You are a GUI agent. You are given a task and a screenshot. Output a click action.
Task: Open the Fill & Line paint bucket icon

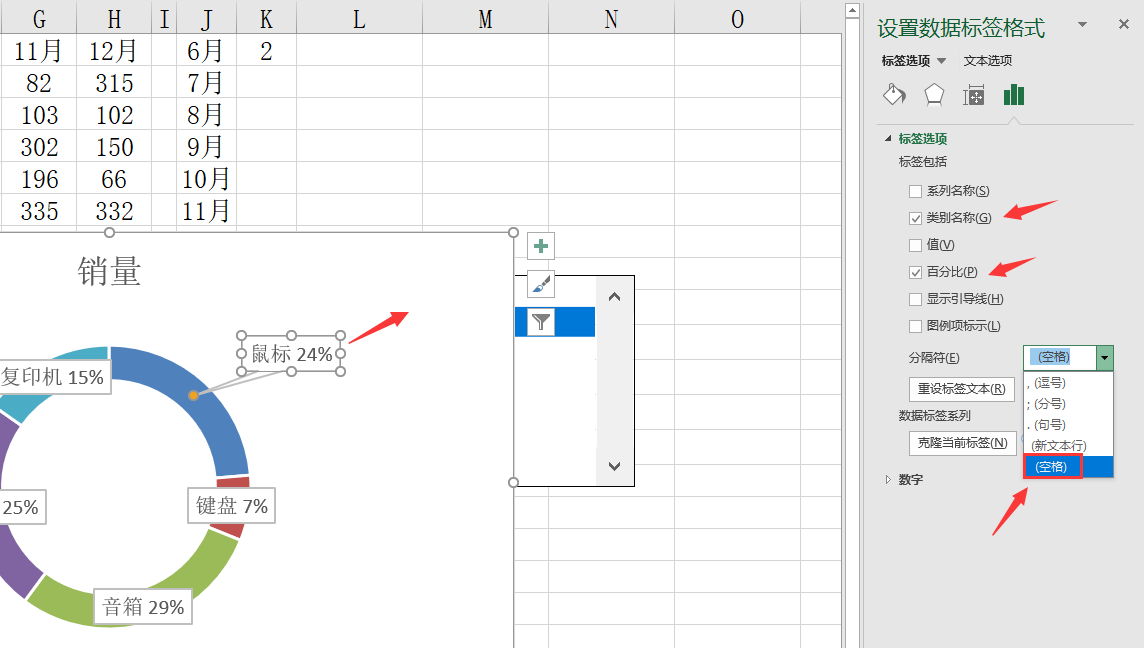point(894,95)
